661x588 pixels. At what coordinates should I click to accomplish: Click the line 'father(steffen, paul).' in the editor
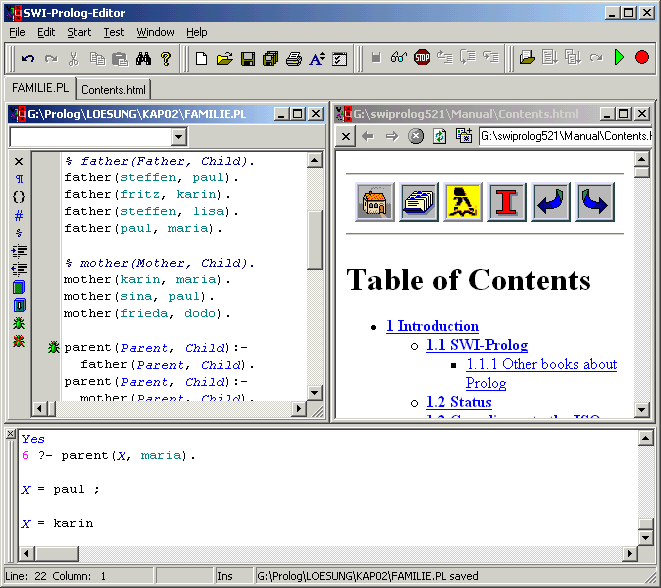(x=151, y=177)
